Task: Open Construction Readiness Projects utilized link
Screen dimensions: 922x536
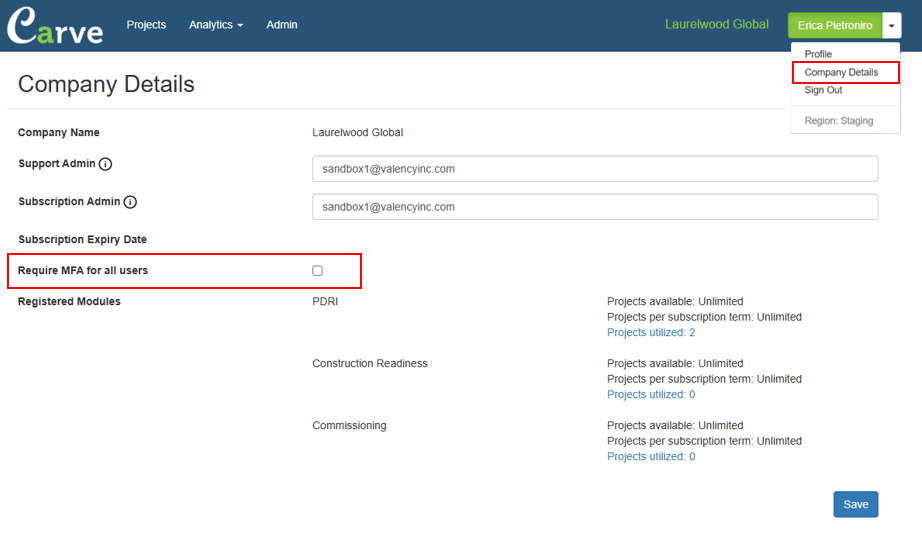Action: point(651,394)
